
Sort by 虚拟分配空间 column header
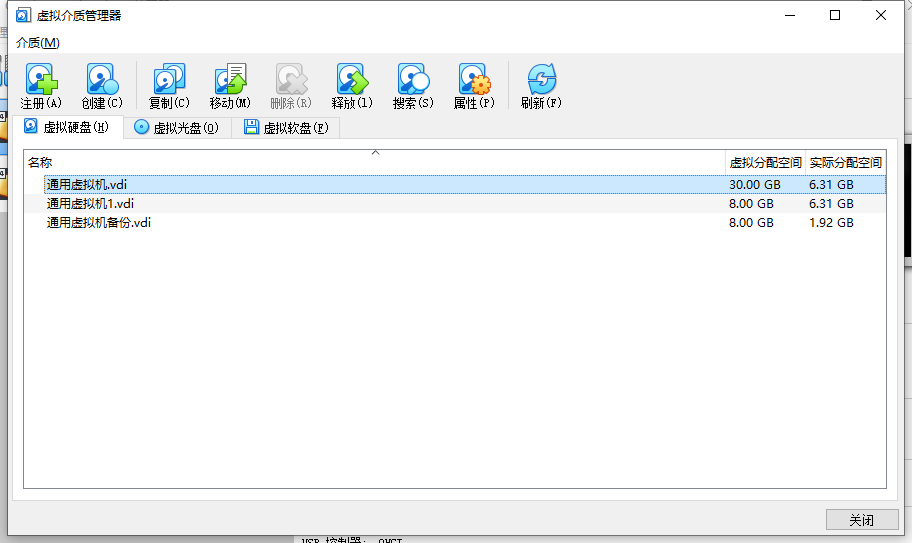pos(765,162)
